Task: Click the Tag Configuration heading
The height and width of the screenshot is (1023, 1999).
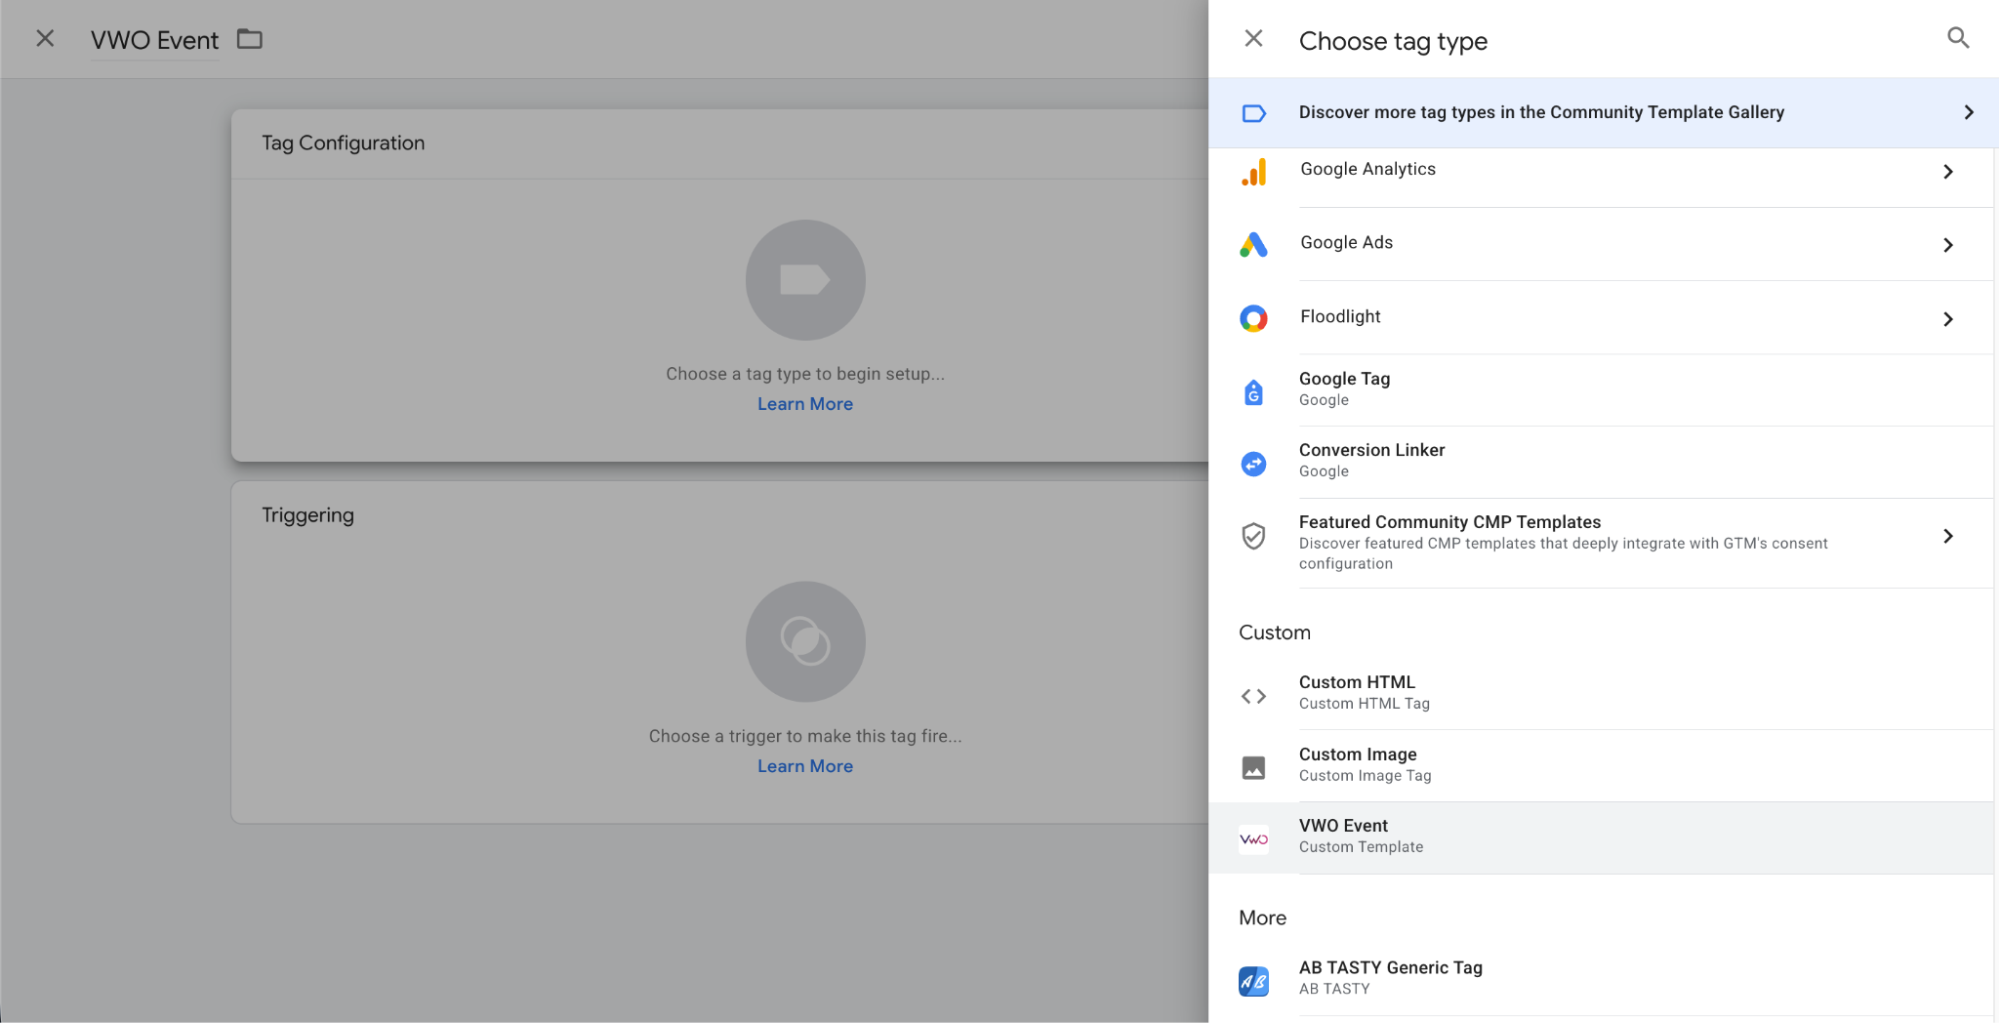Action: point(343,143)
